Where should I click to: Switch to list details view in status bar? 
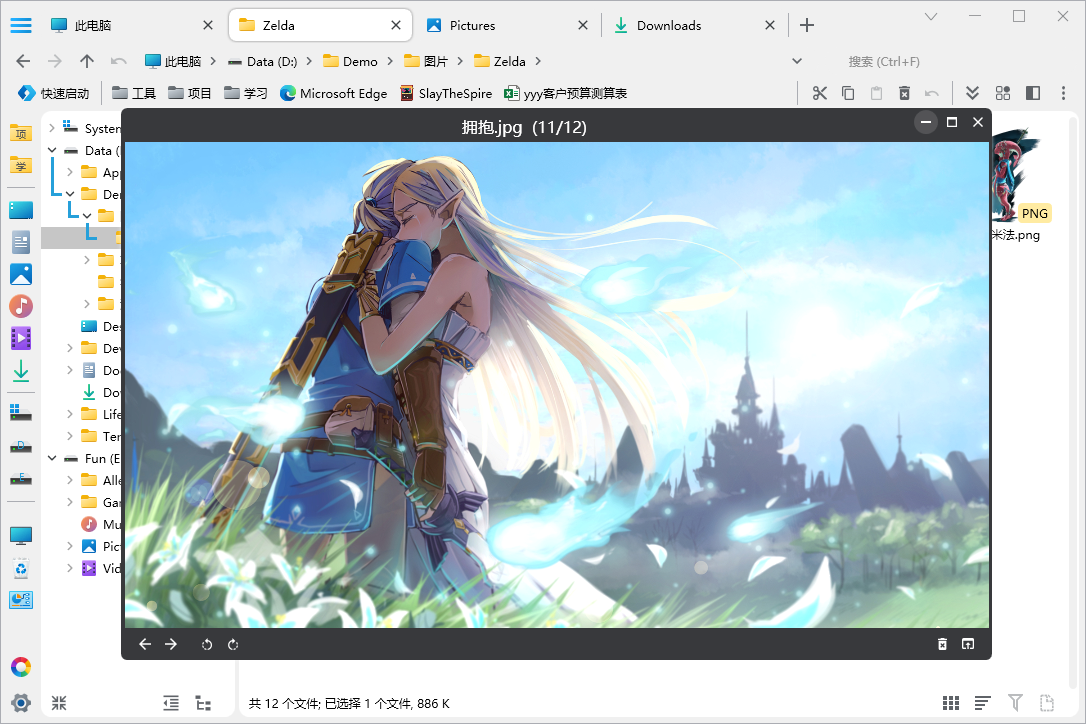click(982, 703)
